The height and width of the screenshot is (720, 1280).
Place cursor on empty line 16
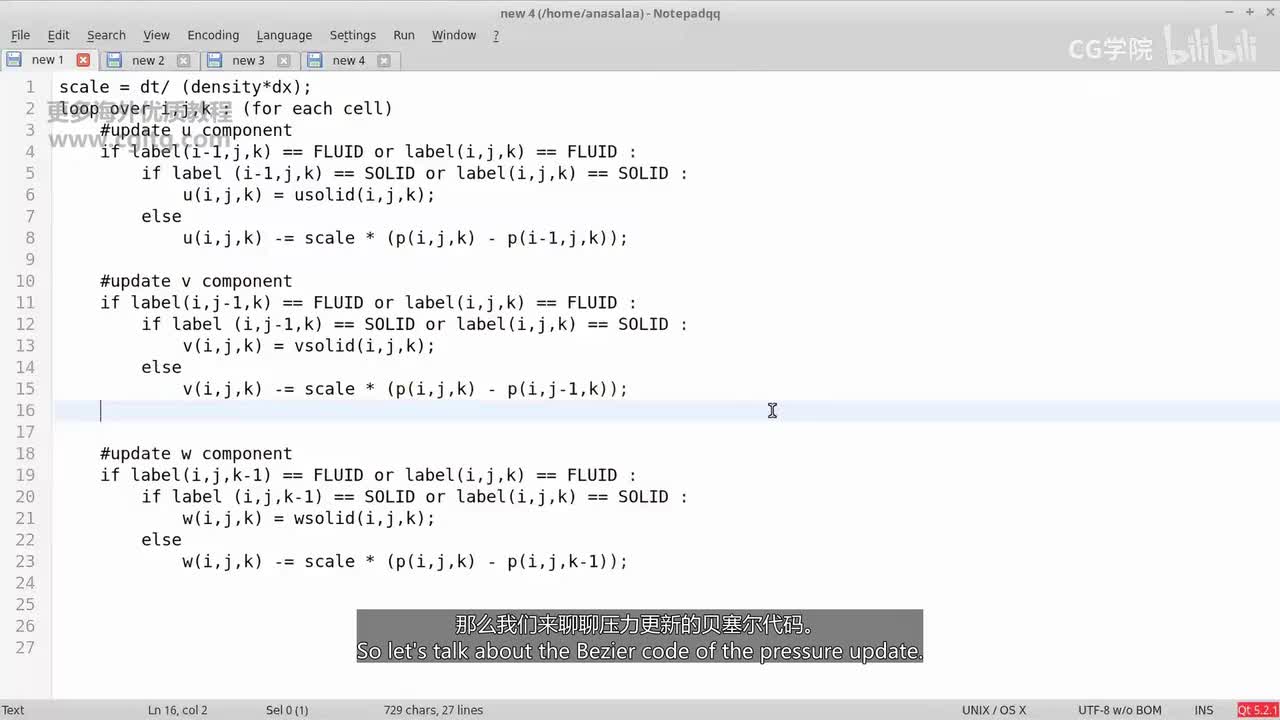click(x=667, y=410)
